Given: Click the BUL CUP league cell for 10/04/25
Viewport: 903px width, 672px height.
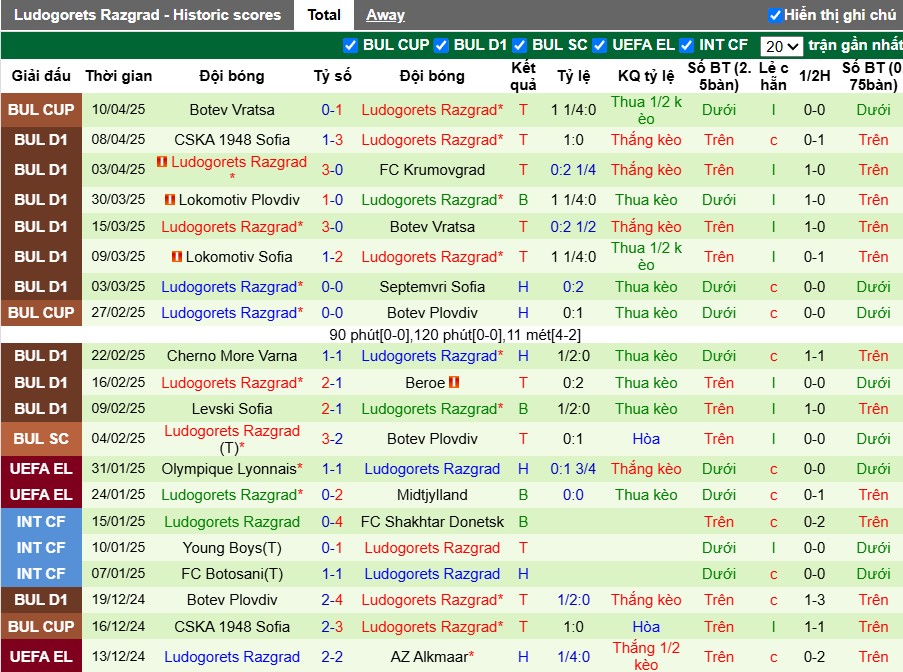Looking at the screenshot, I should click(41, 110).
